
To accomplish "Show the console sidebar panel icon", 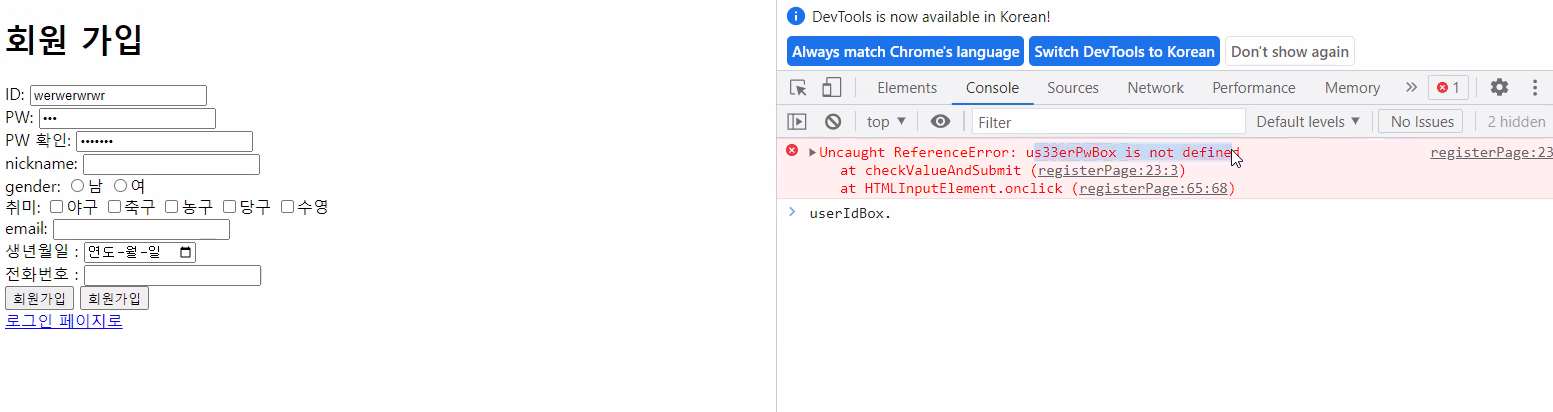I will pyautogui.click(x=797, y=122).
